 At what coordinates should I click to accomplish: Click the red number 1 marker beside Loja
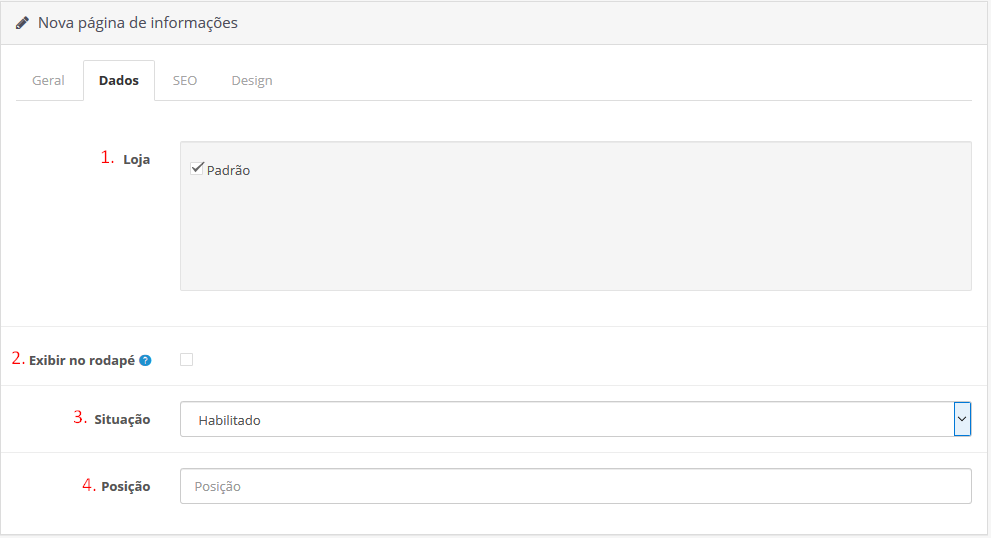(x=107, y=157)
